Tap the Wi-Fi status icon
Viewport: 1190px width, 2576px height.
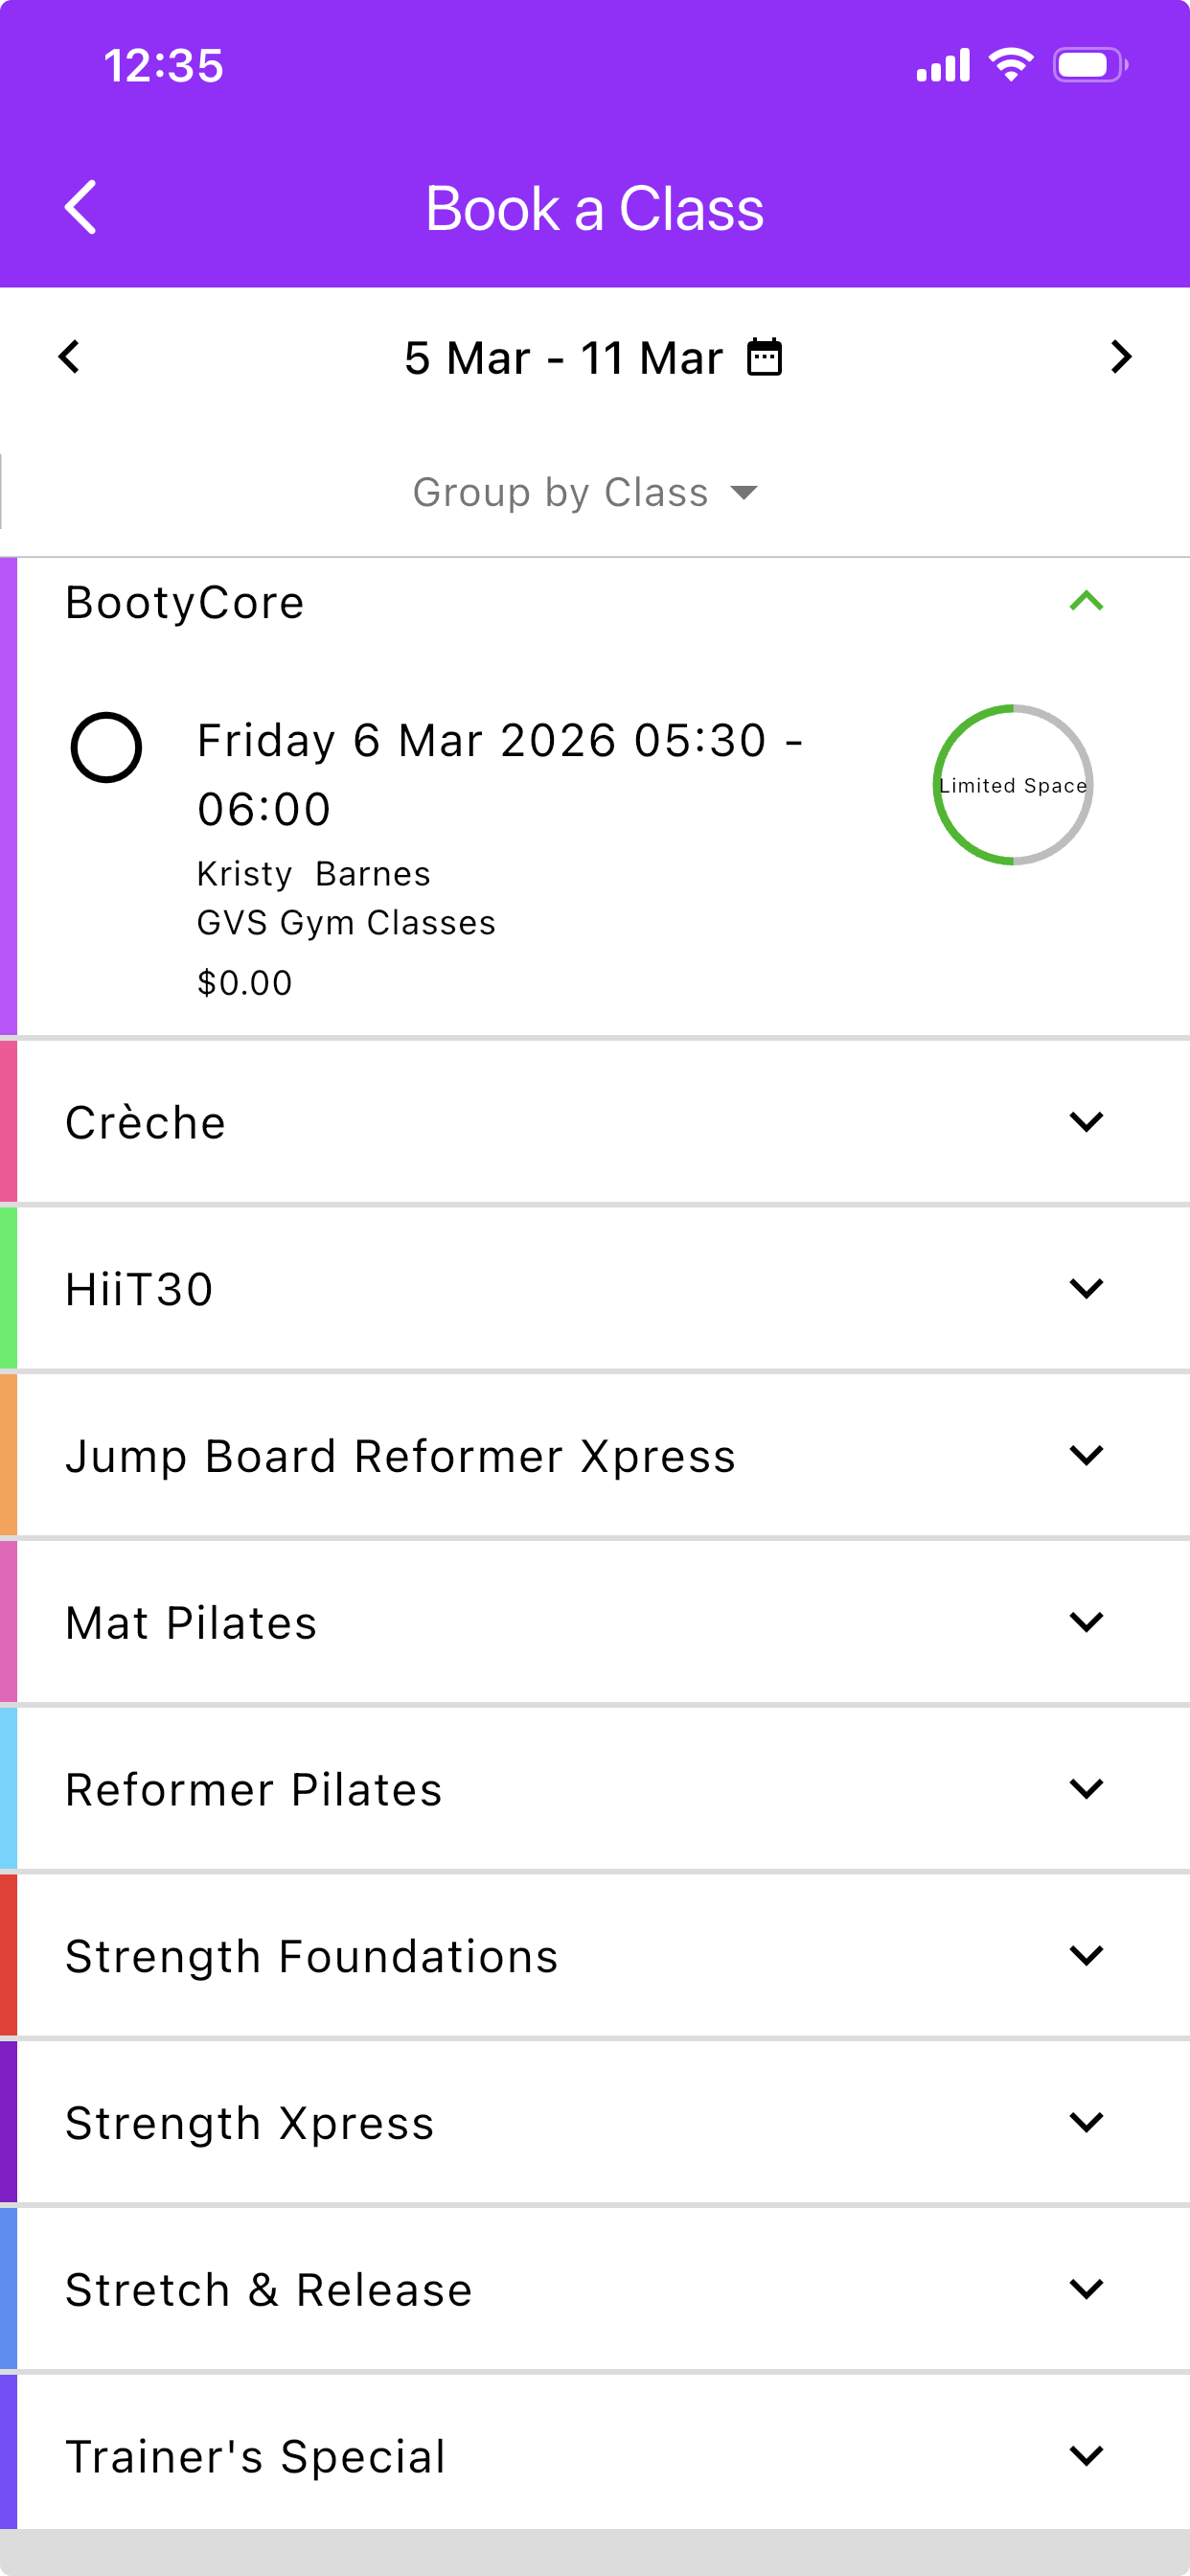click(x=1010, y=66)
